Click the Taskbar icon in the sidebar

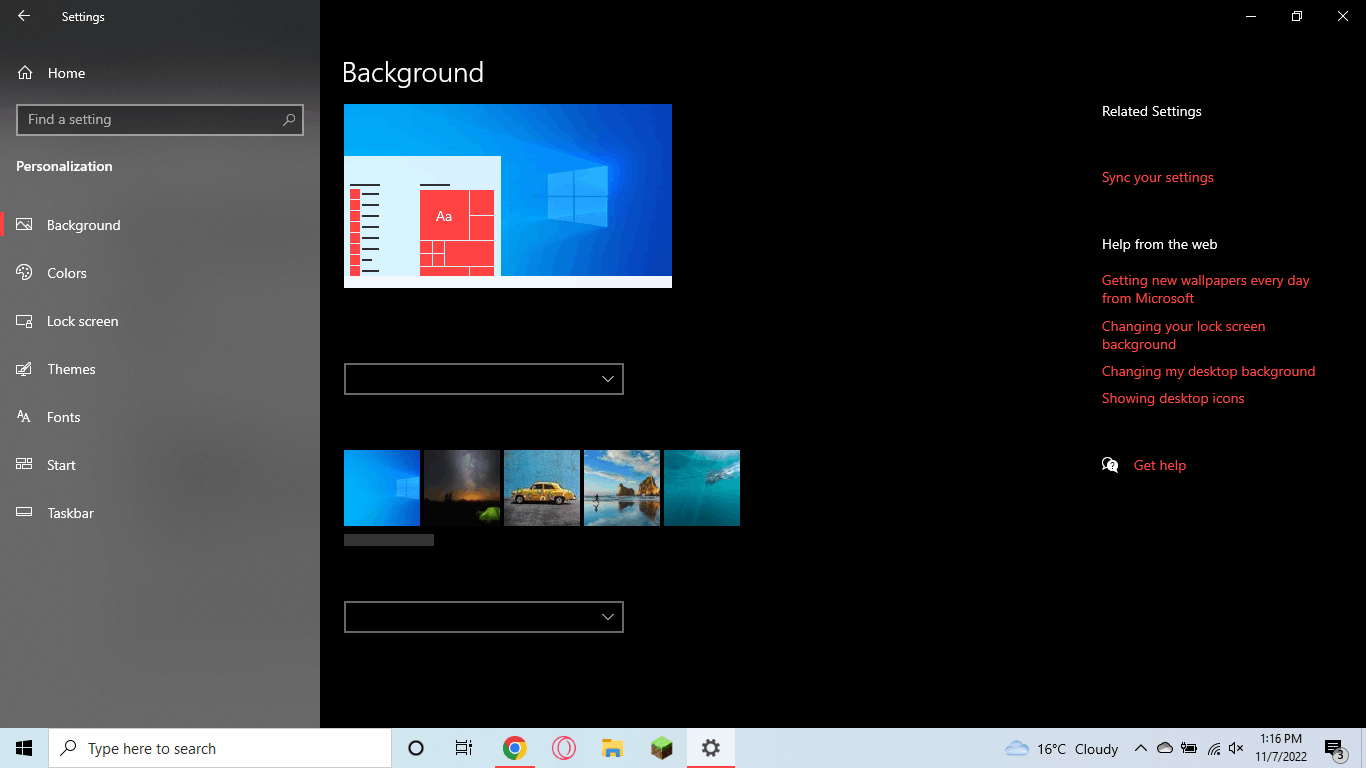(25, 513)
